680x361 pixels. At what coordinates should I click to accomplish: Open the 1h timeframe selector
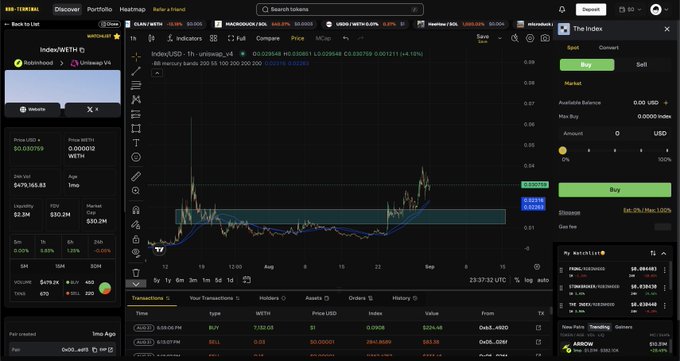click(x=133, y=38)
